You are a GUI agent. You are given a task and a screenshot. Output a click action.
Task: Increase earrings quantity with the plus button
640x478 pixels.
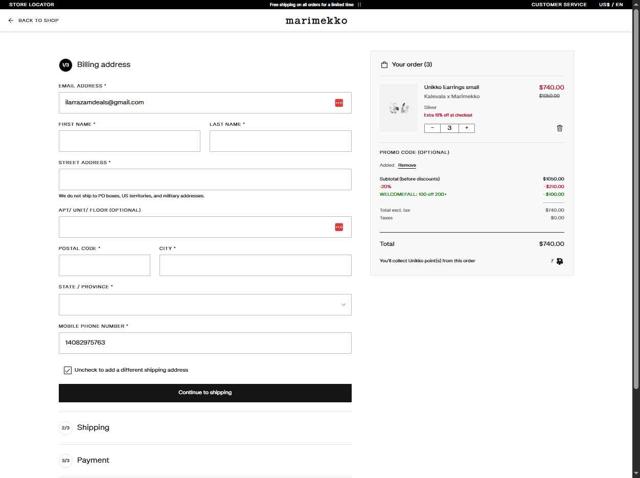467,128
